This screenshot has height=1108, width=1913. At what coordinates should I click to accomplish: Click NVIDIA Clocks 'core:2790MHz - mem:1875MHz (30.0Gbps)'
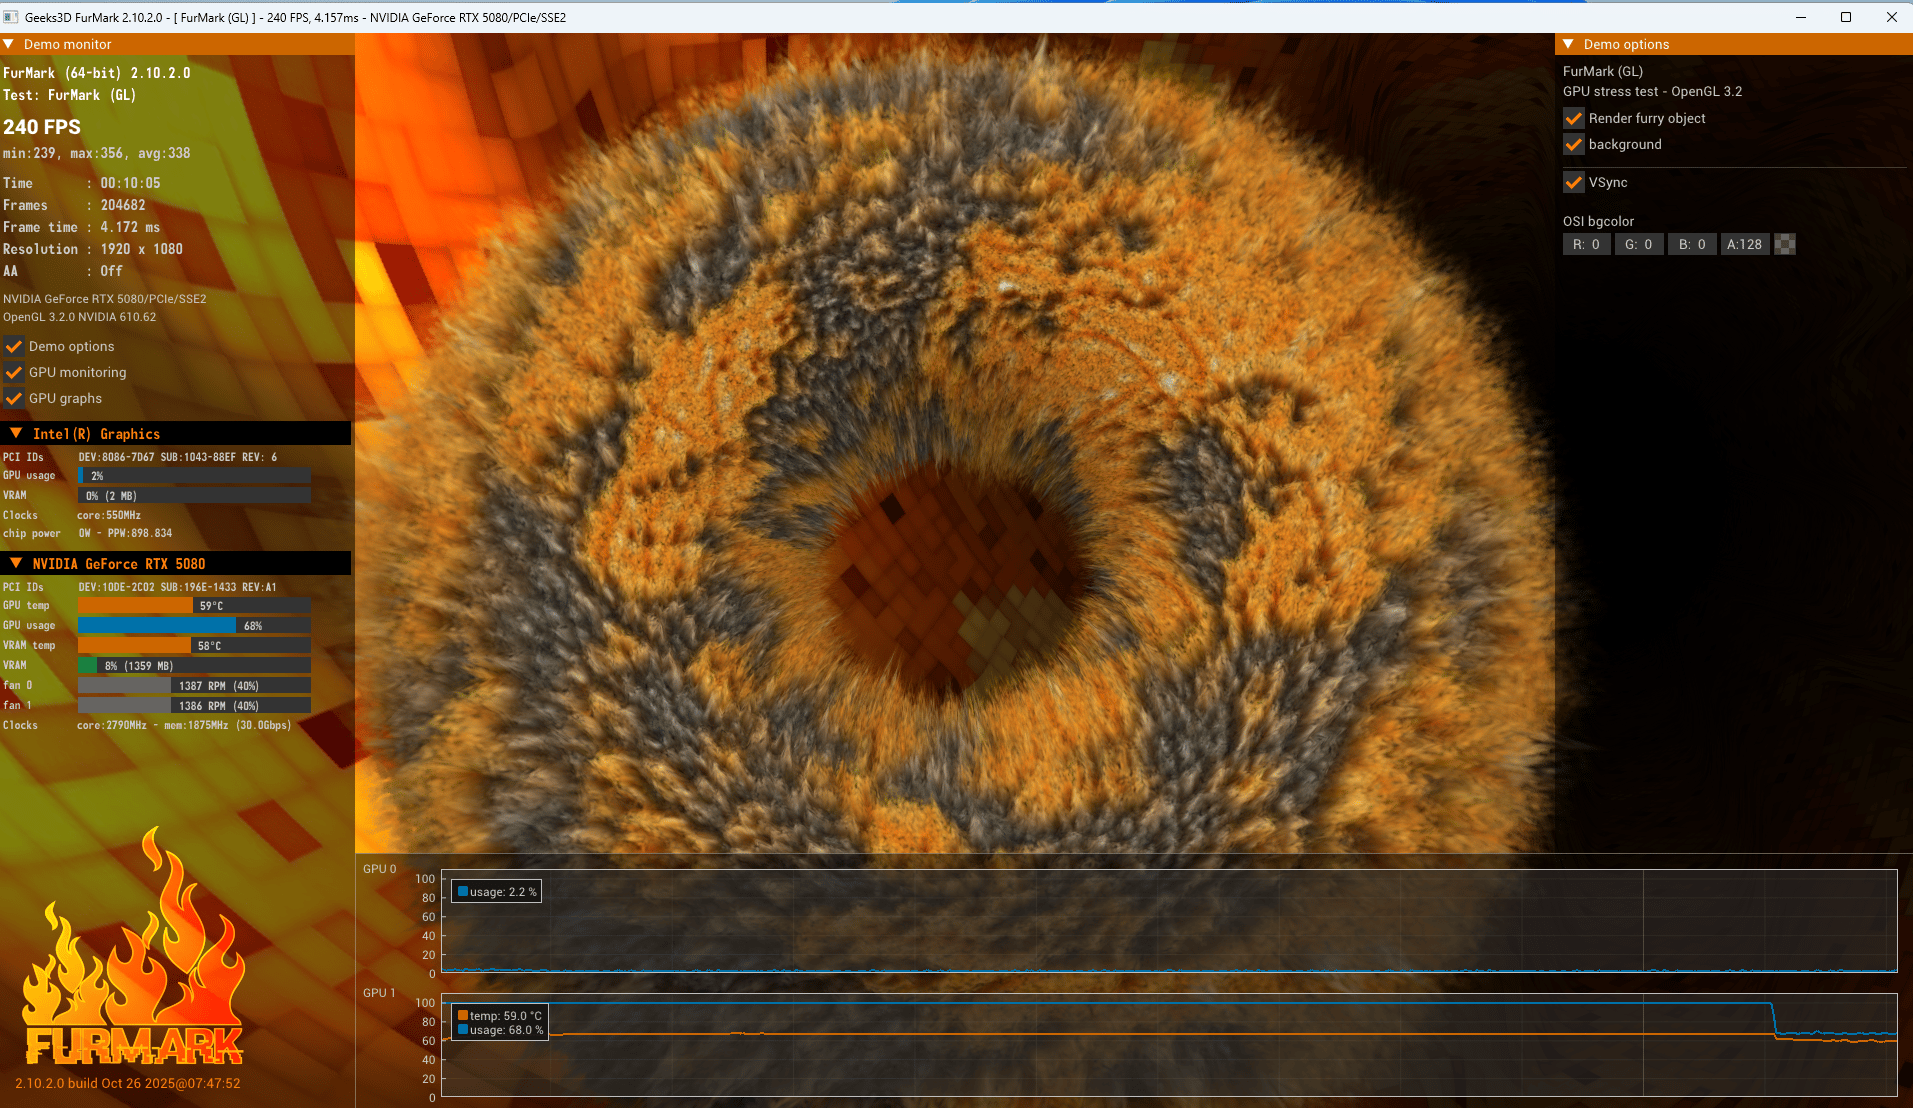point(184,725)
